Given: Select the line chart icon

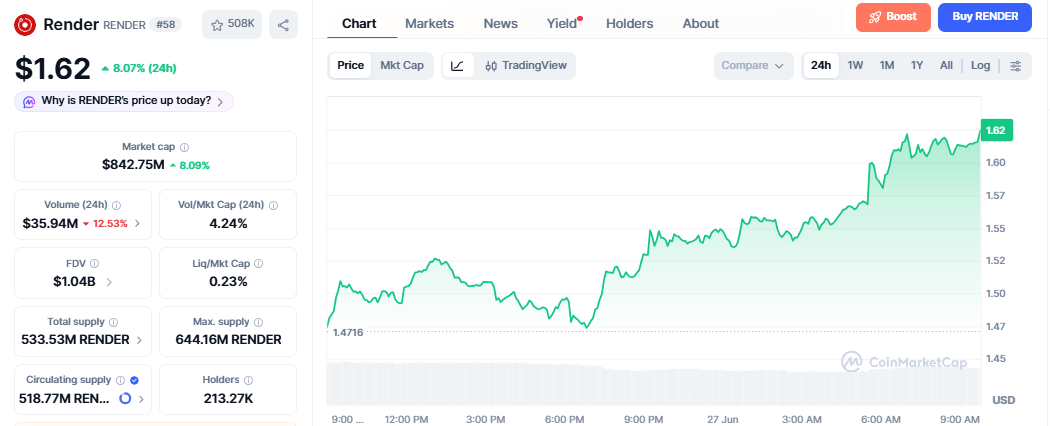Looking at the screenshot, I should point(457,66).
